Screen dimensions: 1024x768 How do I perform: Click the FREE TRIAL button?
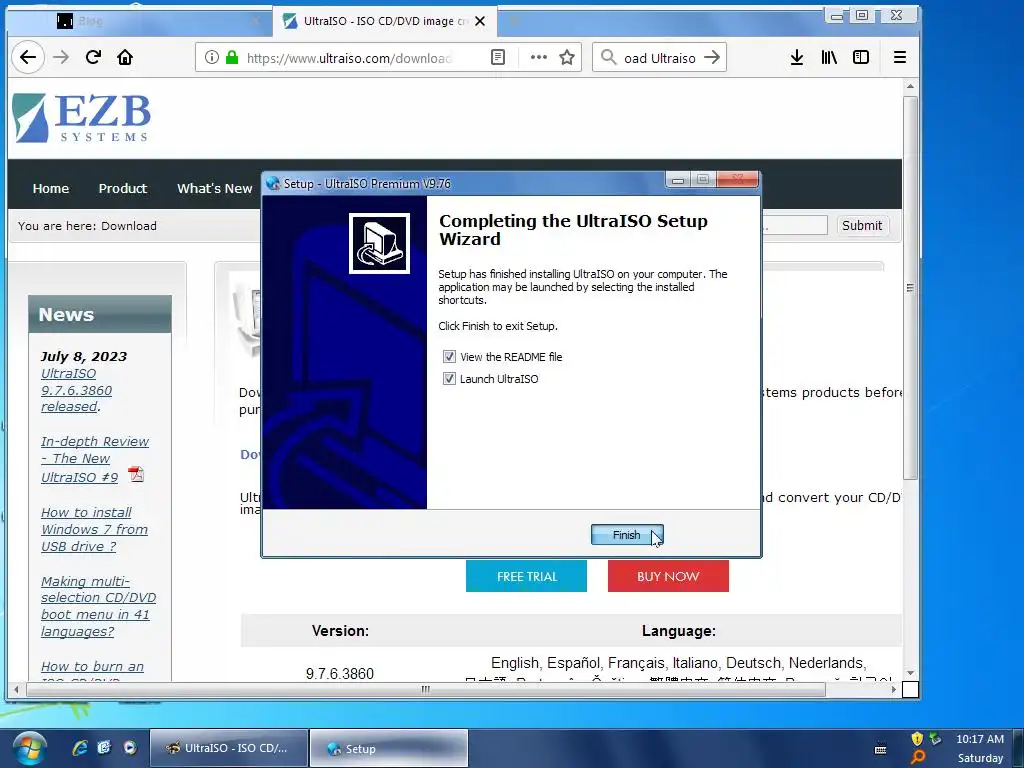pyautogui.click(x=526, y=576)
